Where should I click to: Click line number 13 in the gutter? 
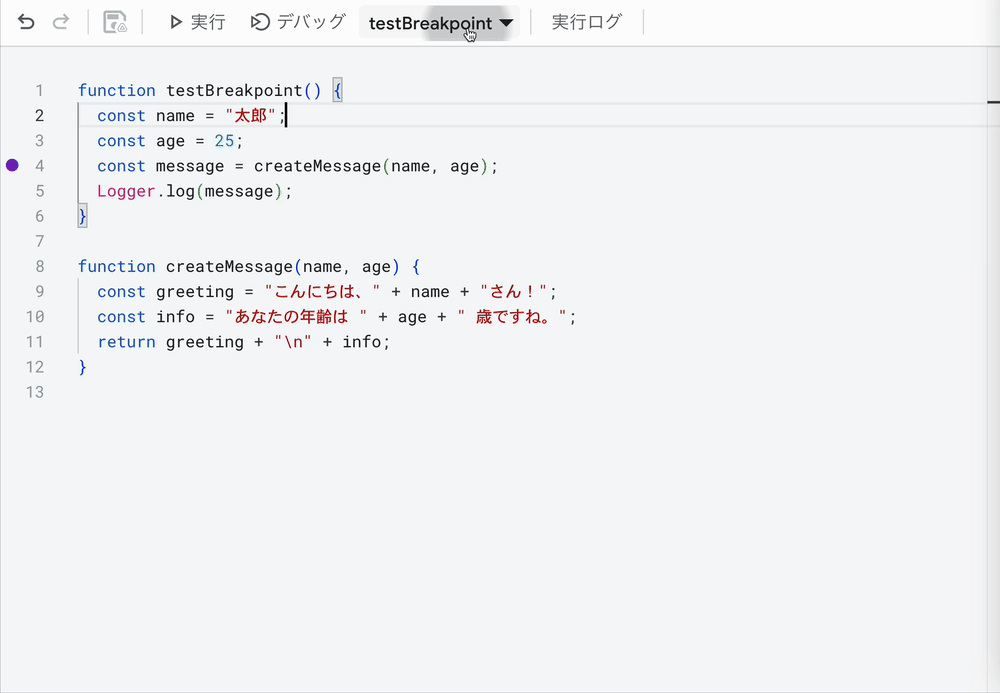click(35, 391)
